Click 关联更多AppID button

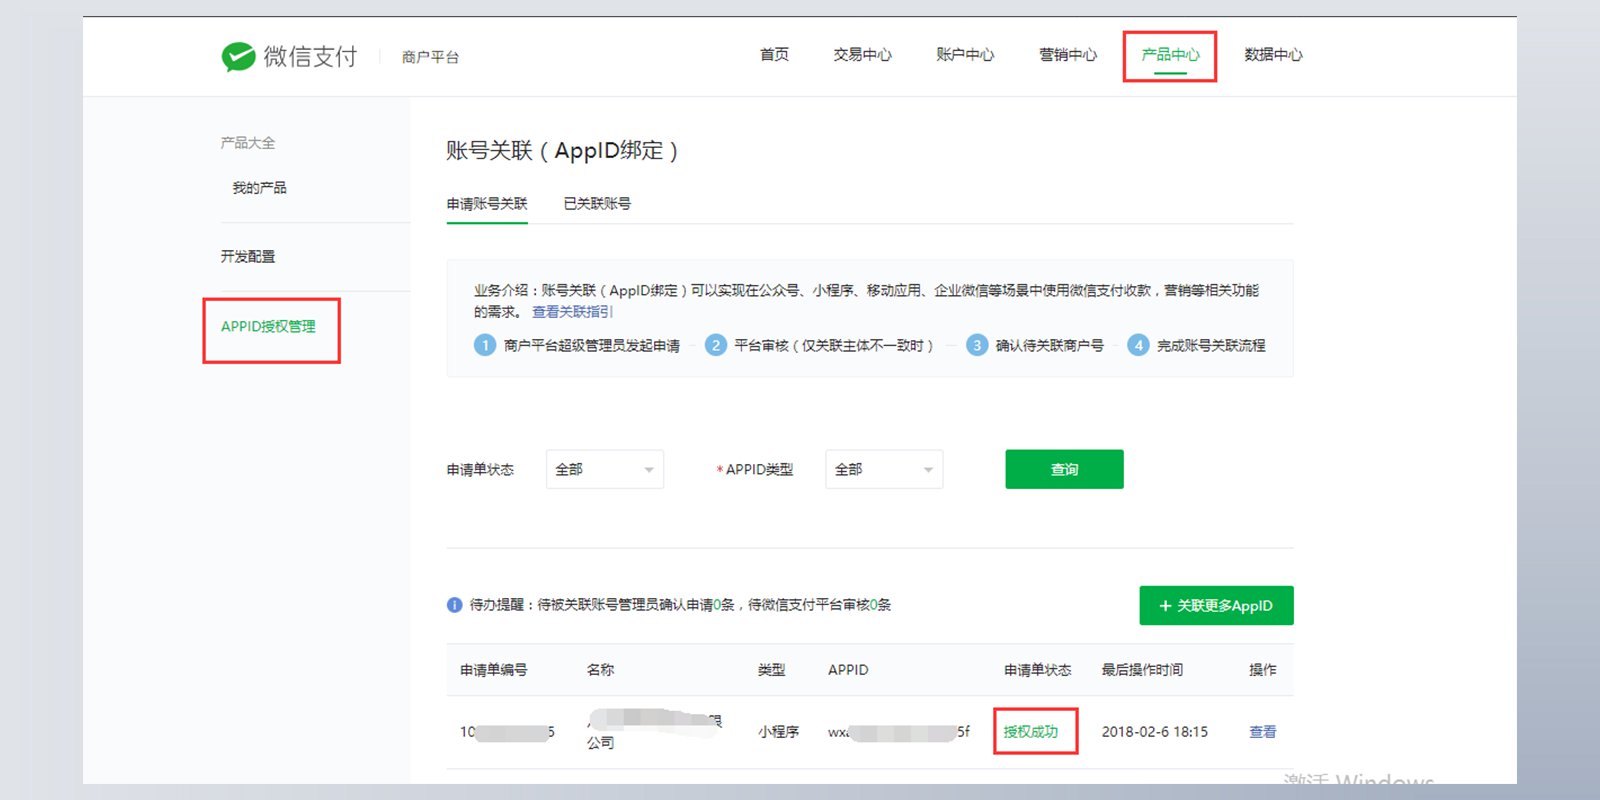click(1216, 605)
